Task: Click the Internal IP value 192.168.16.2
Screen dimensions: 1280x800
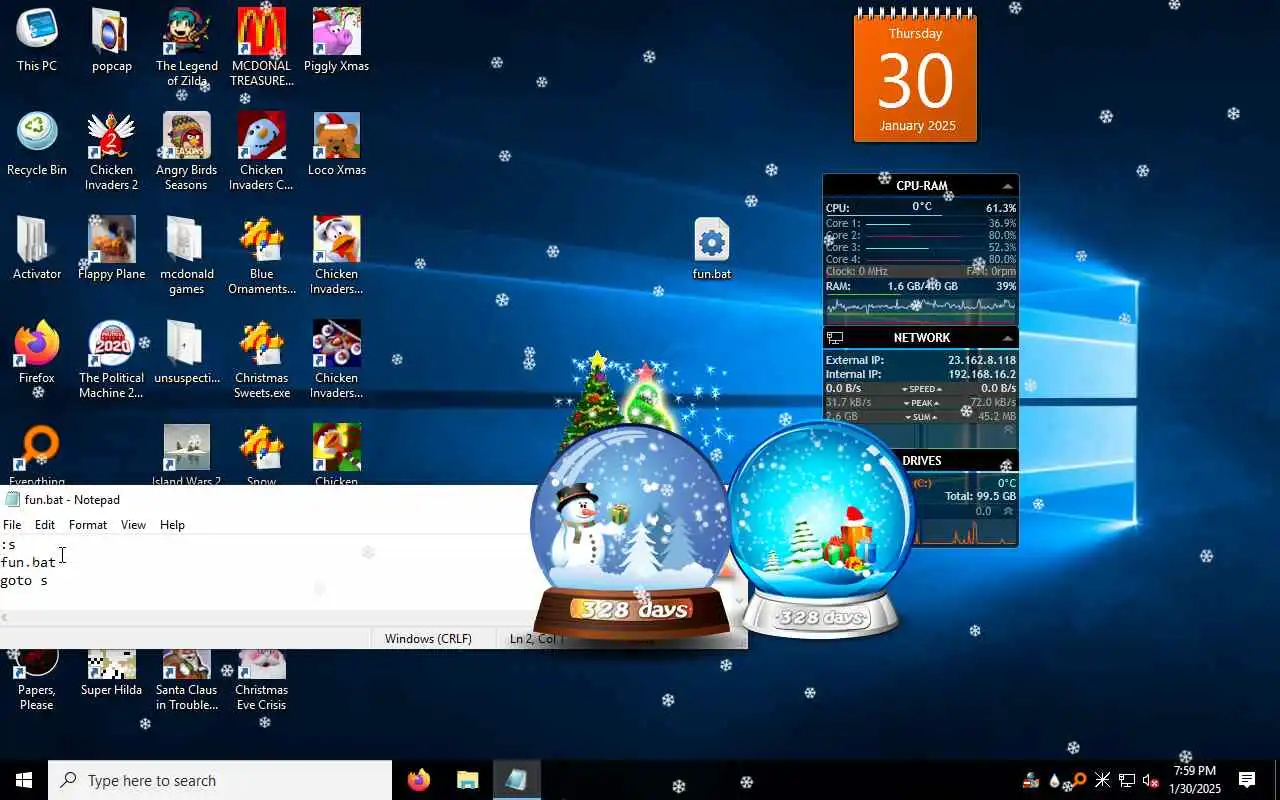Action: (x=981, y=374)
